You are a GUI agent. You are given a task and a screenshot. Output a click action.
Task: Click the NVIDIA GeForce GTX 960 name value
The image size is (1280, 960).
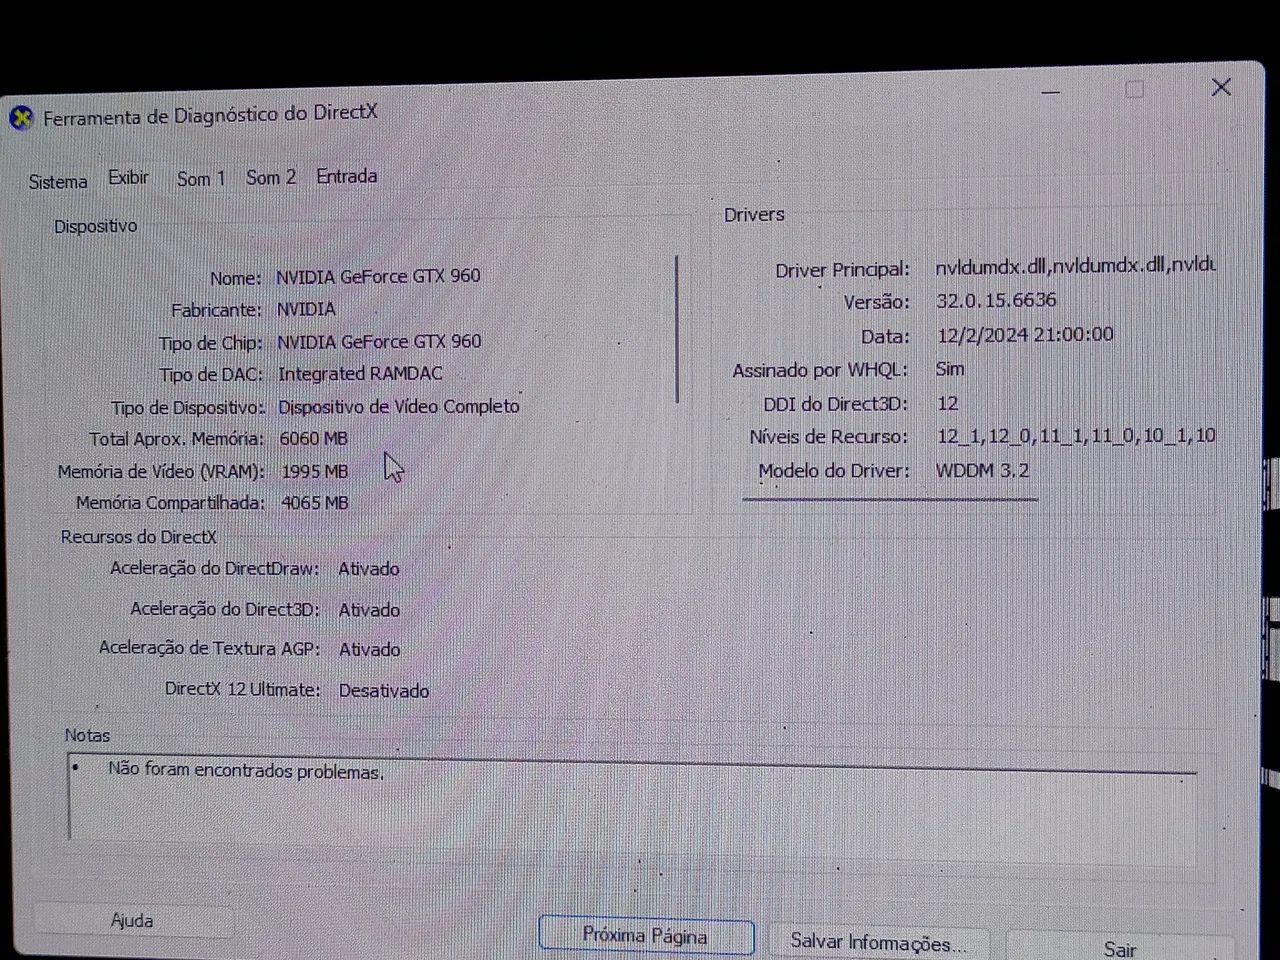click(379, 276)
